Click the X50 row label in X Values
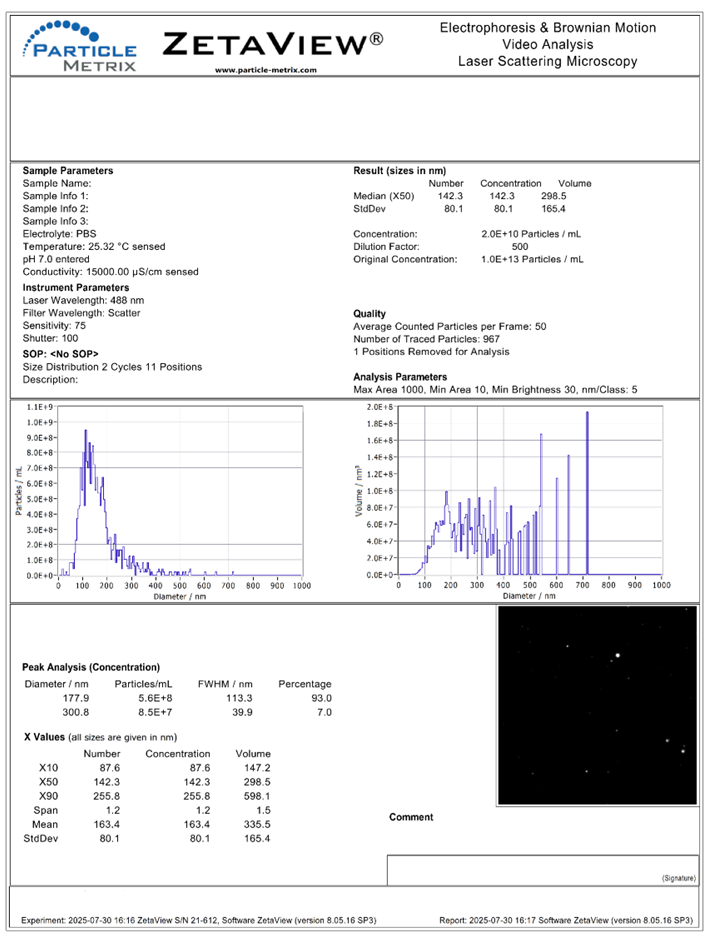This screenshot has width=708, height=937. 48,782
